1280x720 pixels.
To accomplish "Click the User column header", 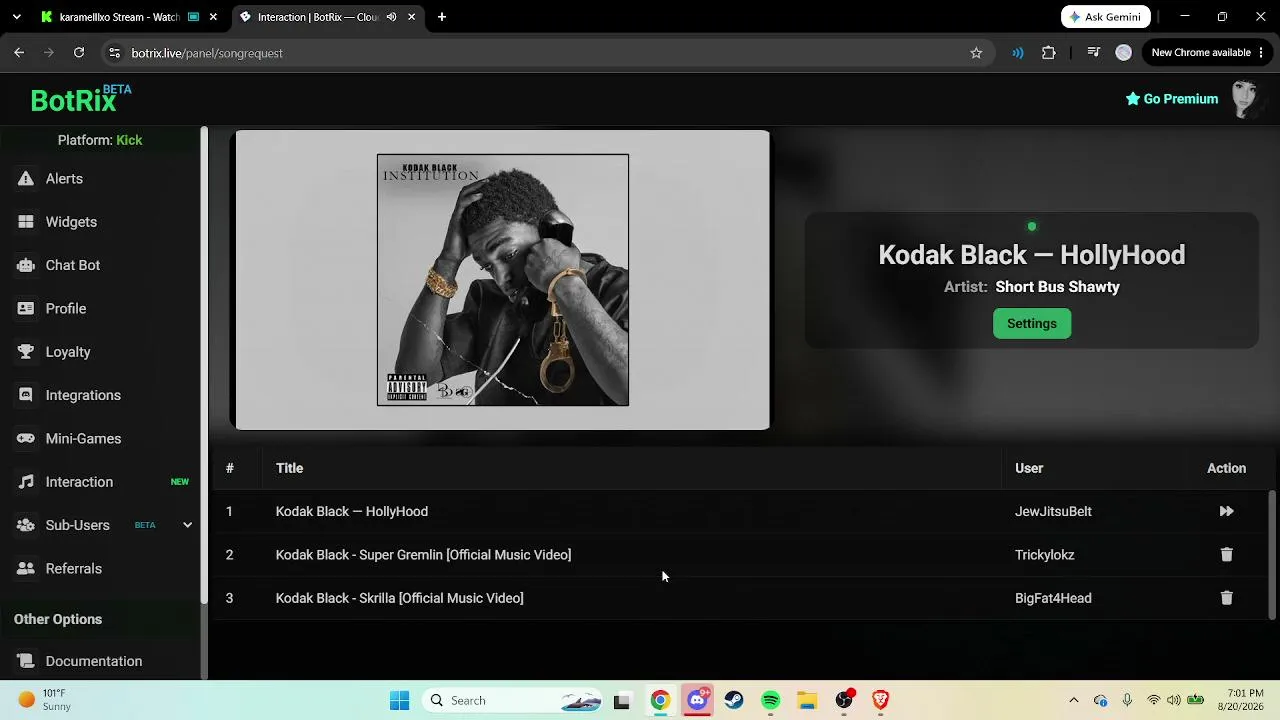I will [1029, 468].
